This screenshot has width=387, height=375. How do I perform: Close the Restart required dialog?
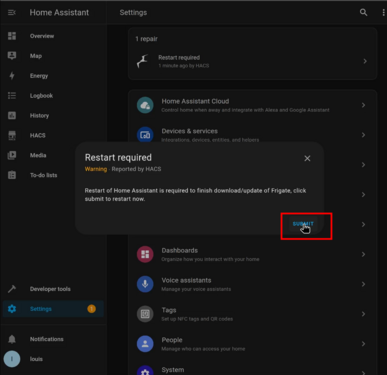tap(307, 158)
